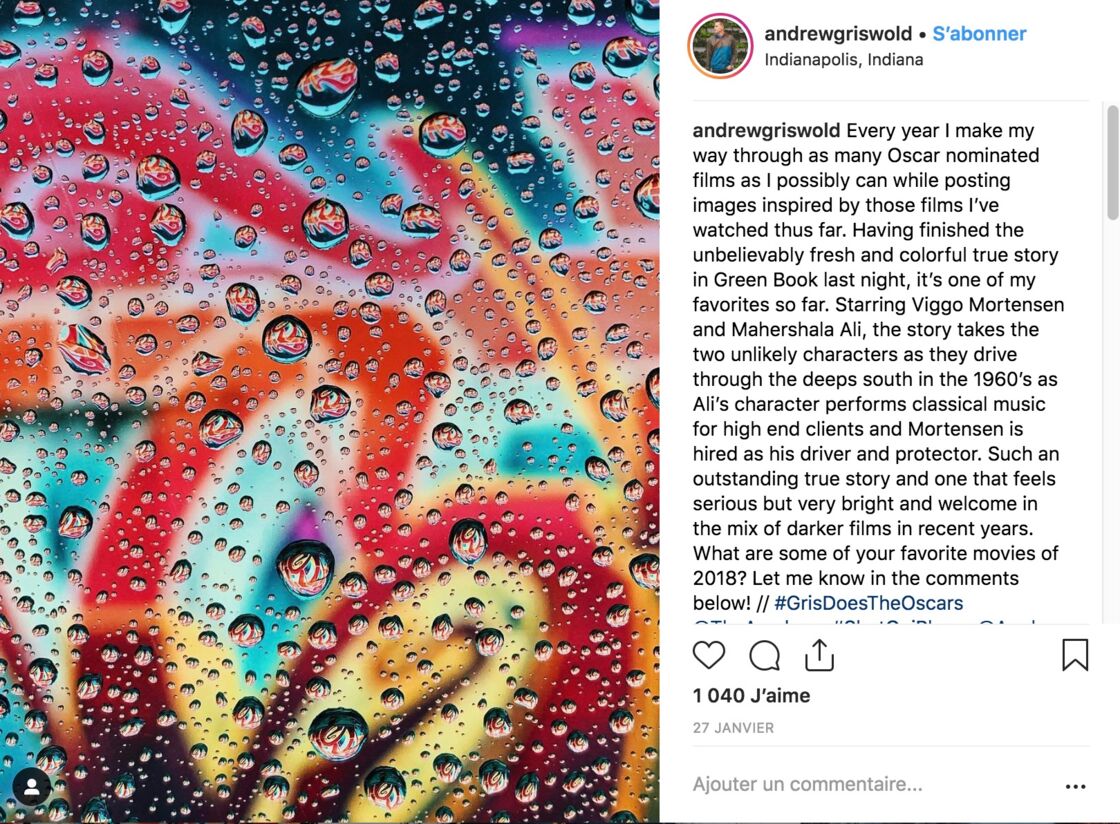
Task: Share the post using the upload arrow icon
Action: coord(819,655)
